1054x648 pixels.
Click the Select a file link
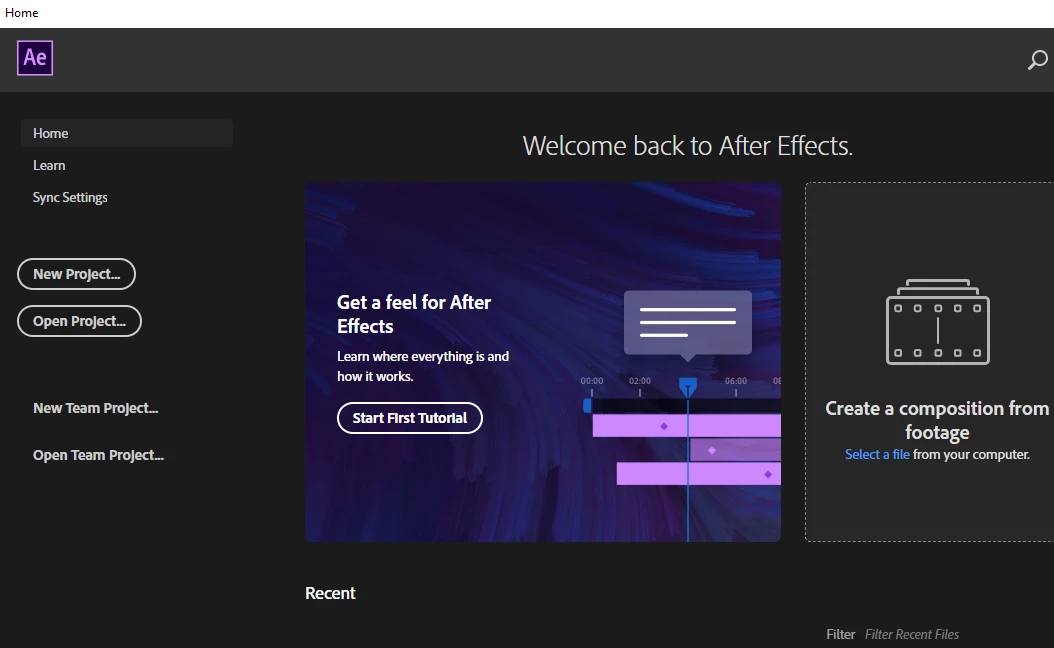(x=877, y=454)
